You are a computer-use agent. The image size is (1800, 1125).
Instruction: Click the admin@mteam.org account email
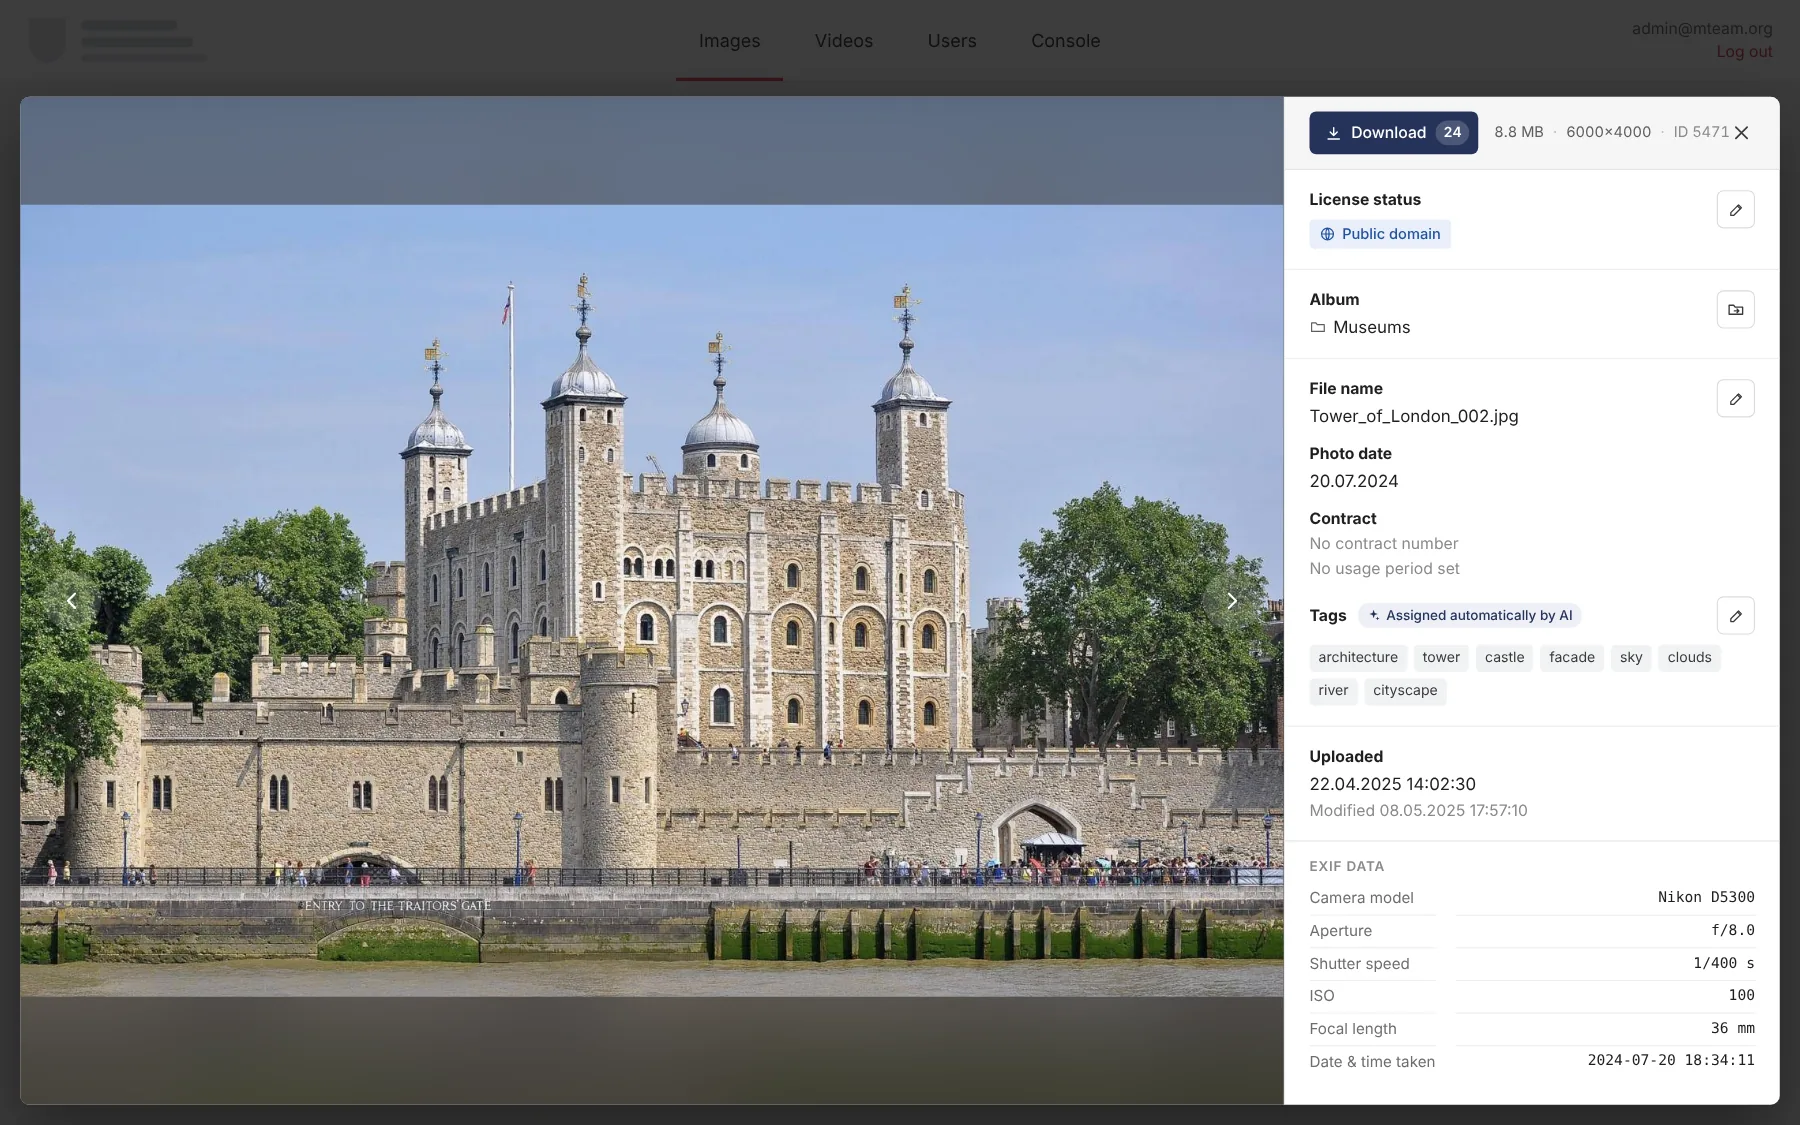tap(1702, 29)
